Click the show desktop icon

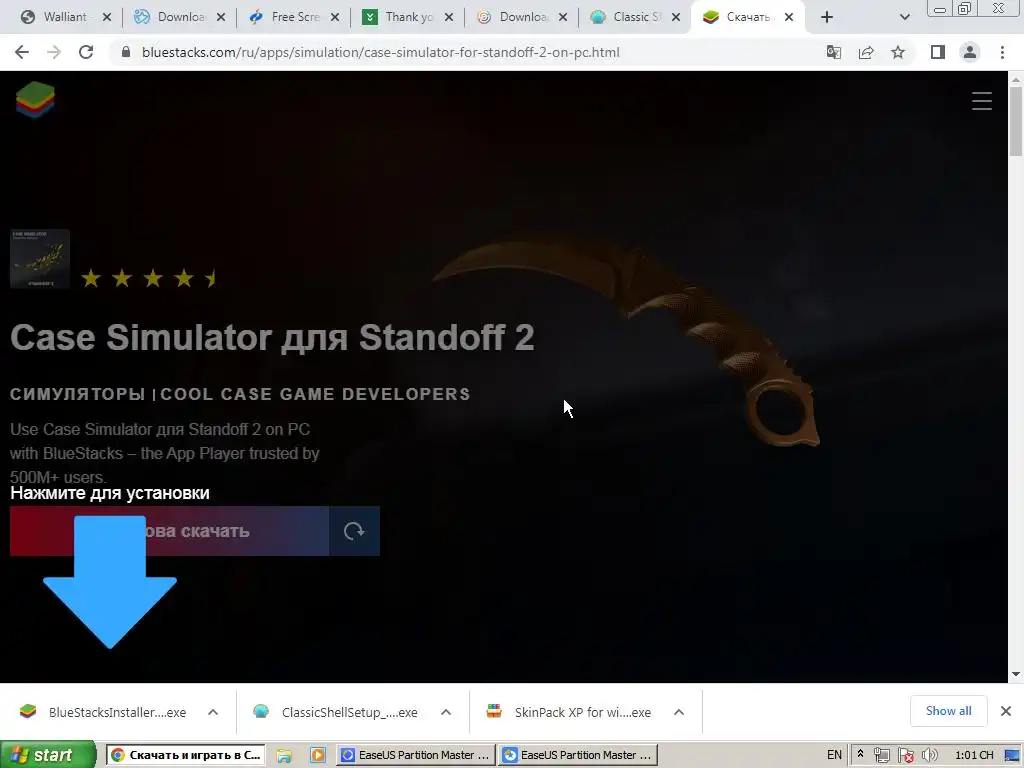[x=1012, y=756]
